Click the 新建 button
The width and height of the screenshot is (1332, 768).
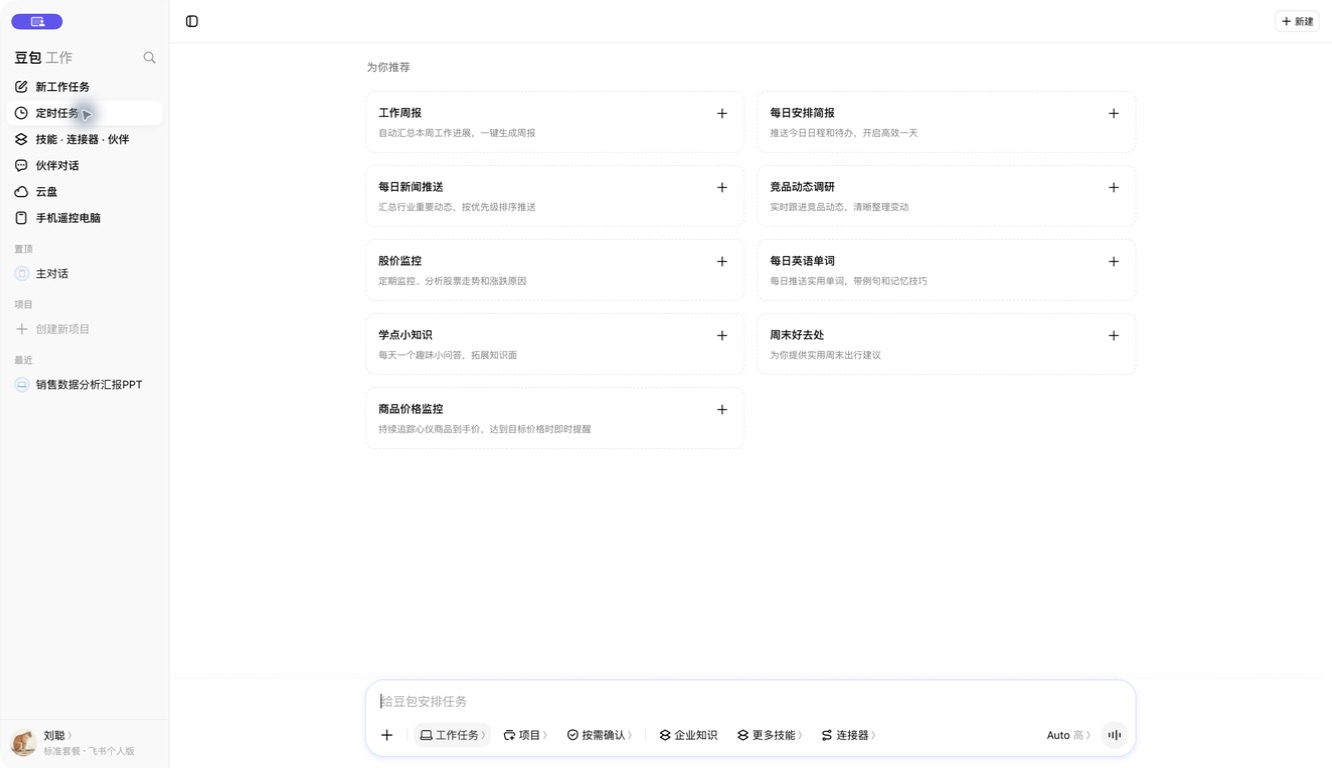point(1297,21)
